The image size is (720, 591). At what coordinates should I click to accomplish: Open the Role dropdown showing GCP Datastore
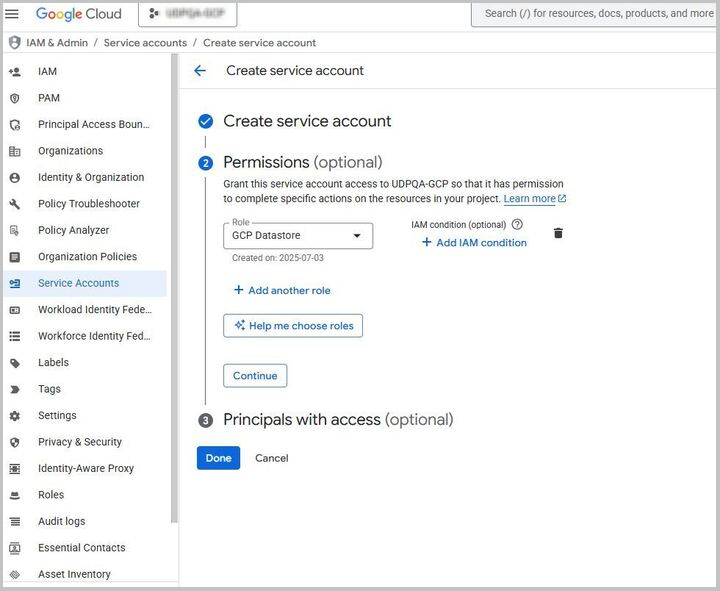tap(298, 236)
